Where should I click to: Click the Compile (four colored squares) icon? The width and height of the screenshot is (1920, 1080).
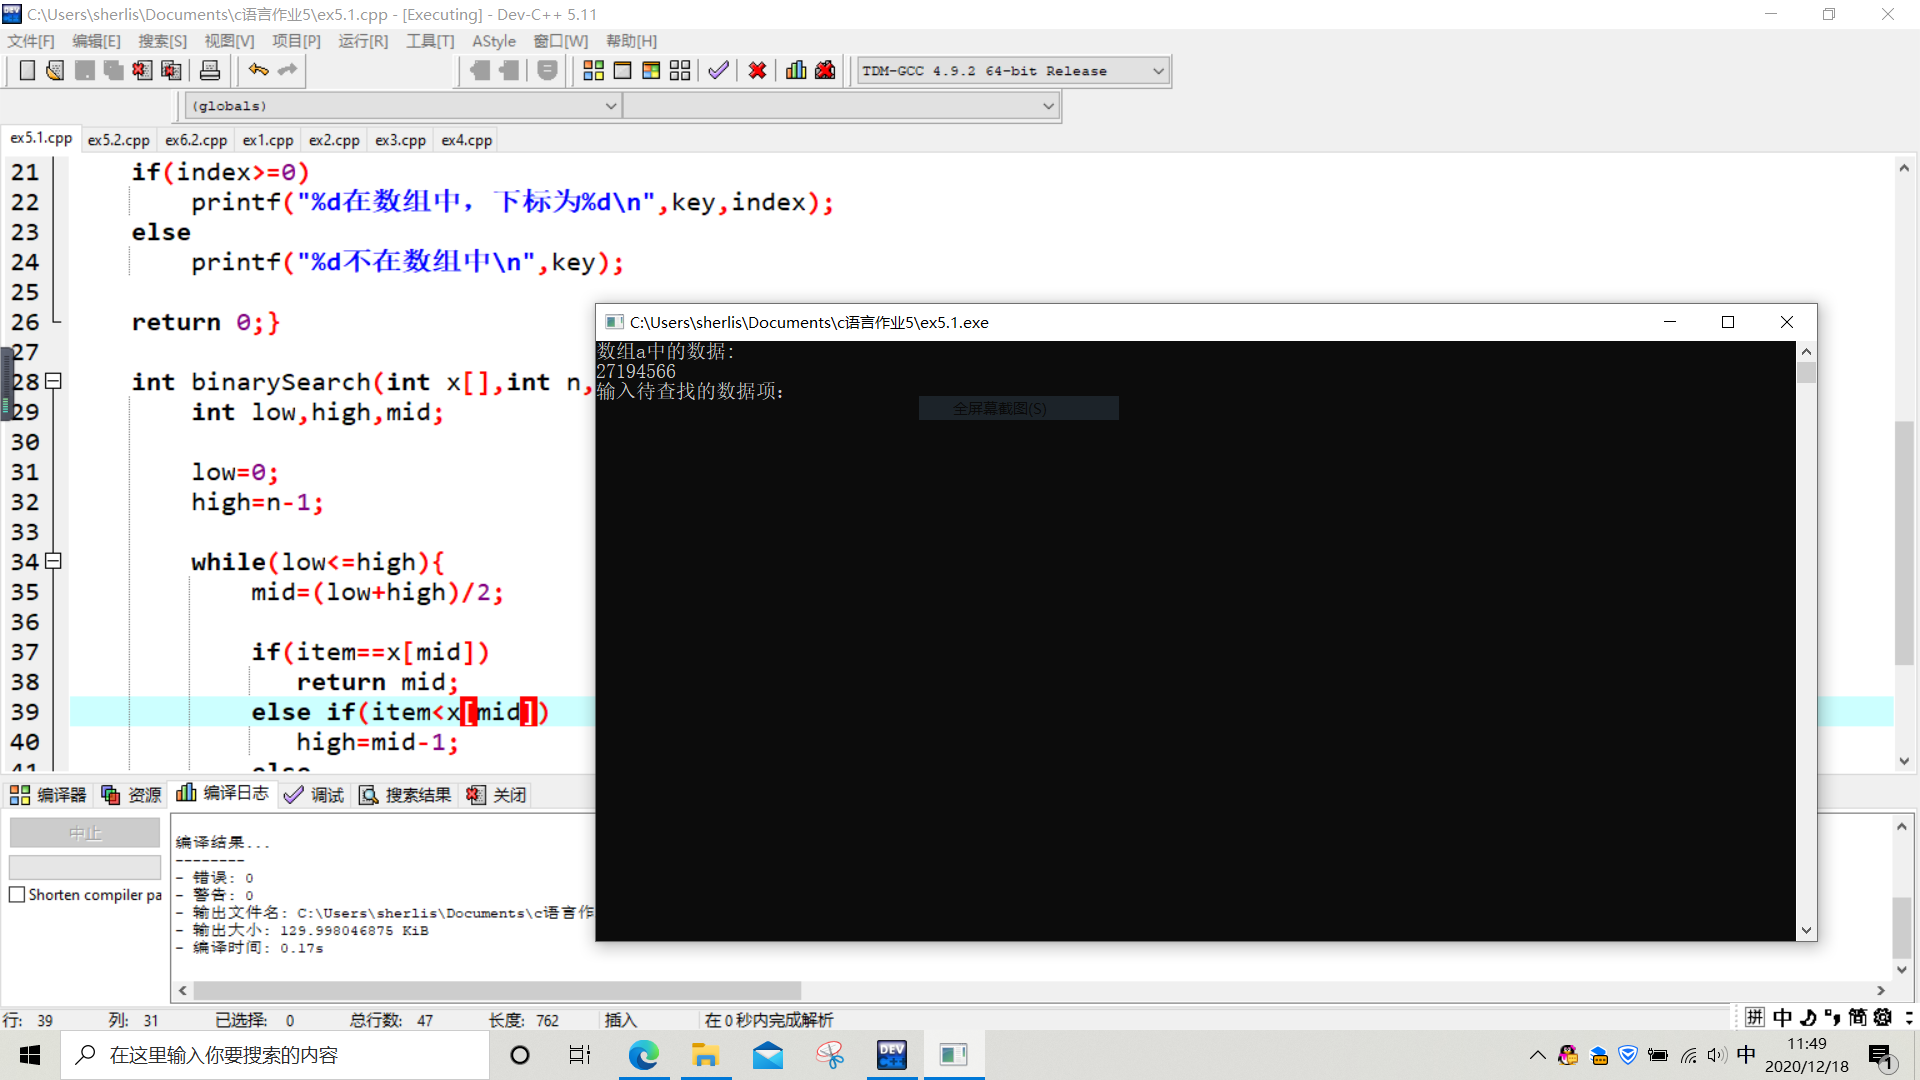pyautogui.click(x=593, y=71)
